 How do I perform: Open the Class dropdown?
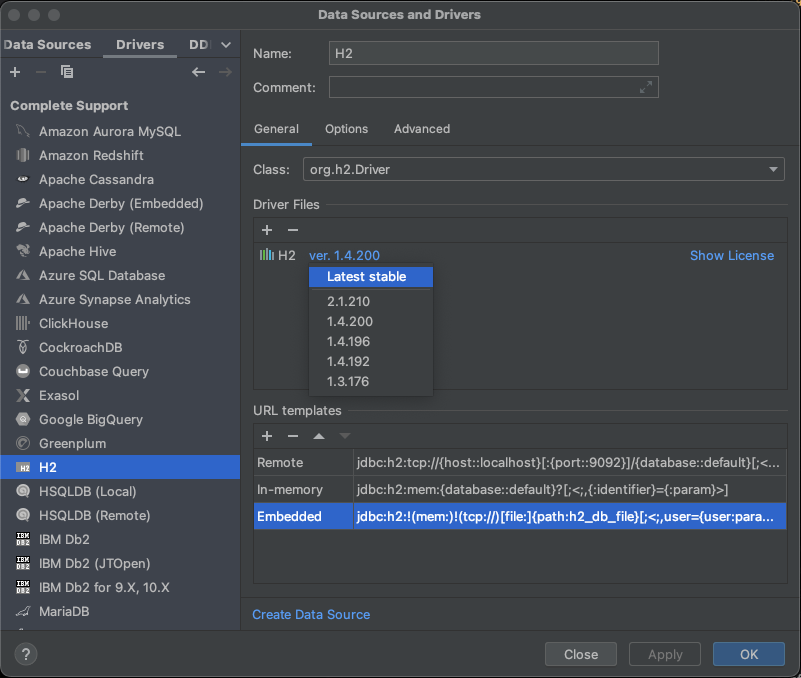(x=774, y=170)
